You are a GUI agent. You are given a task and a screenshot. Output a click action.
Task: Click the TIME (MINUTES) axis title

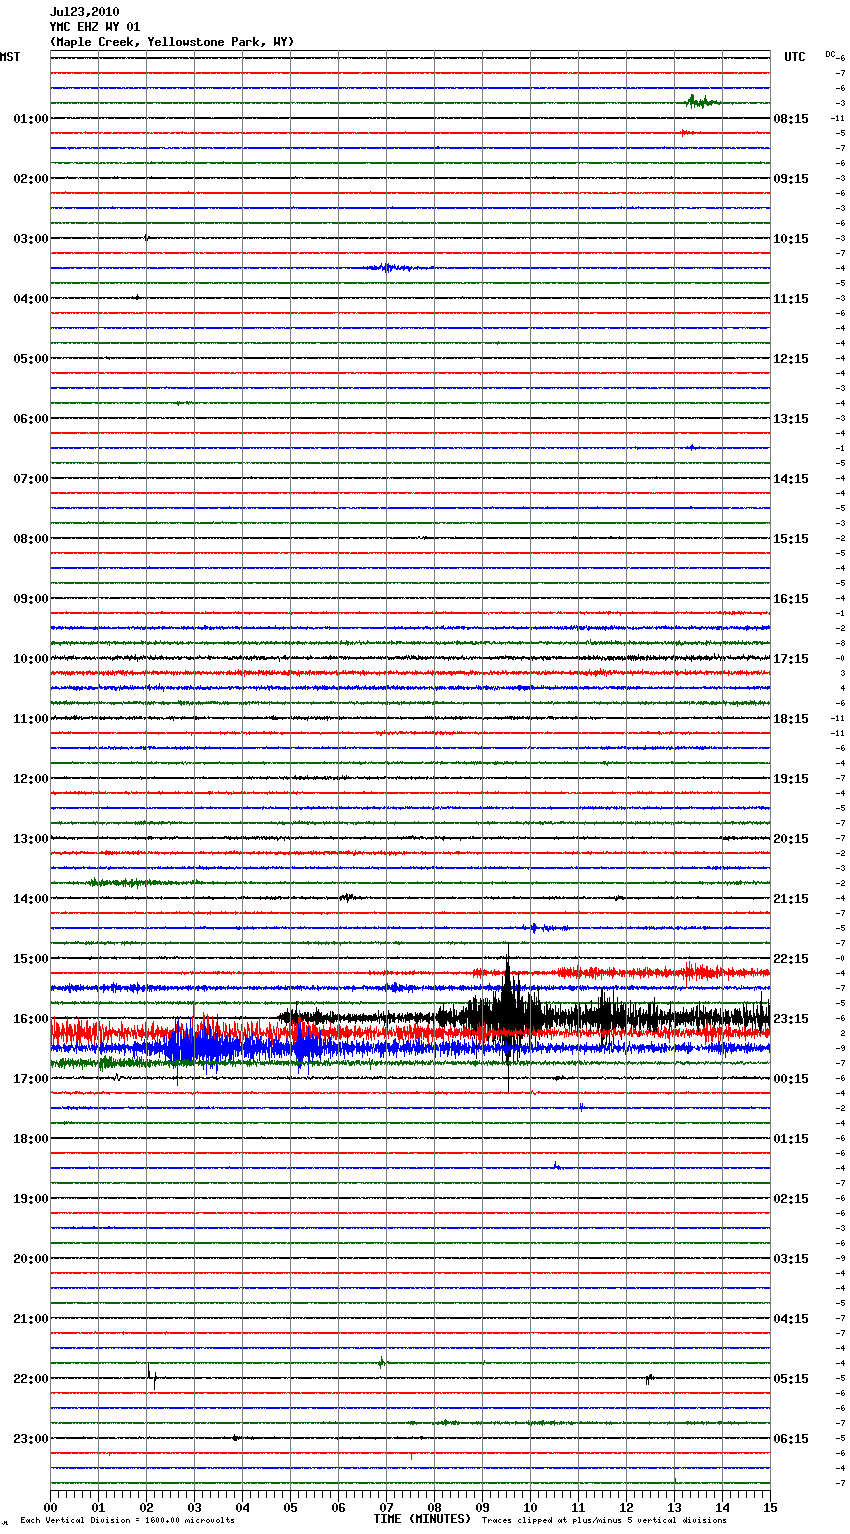coord(422,1519)
